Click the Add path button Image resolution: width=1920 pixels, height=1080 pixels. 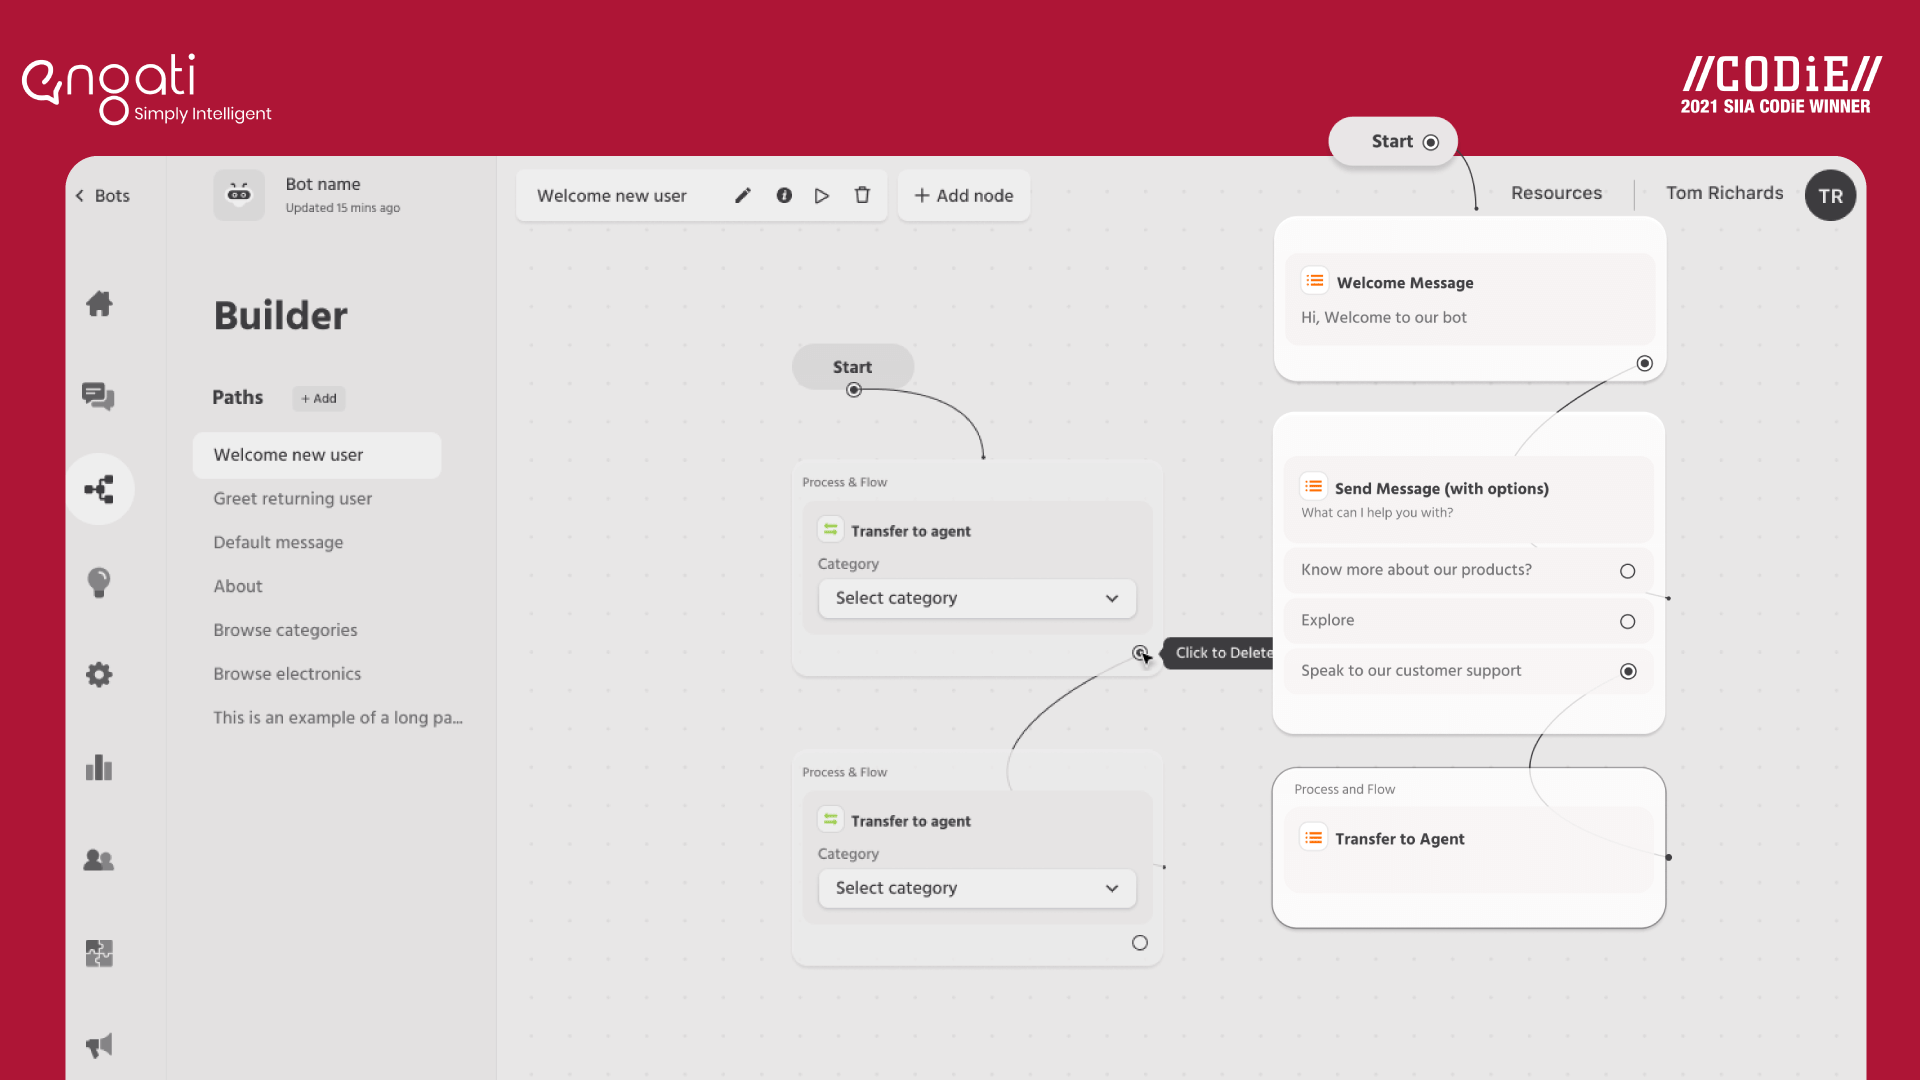[x=318, y=398]
